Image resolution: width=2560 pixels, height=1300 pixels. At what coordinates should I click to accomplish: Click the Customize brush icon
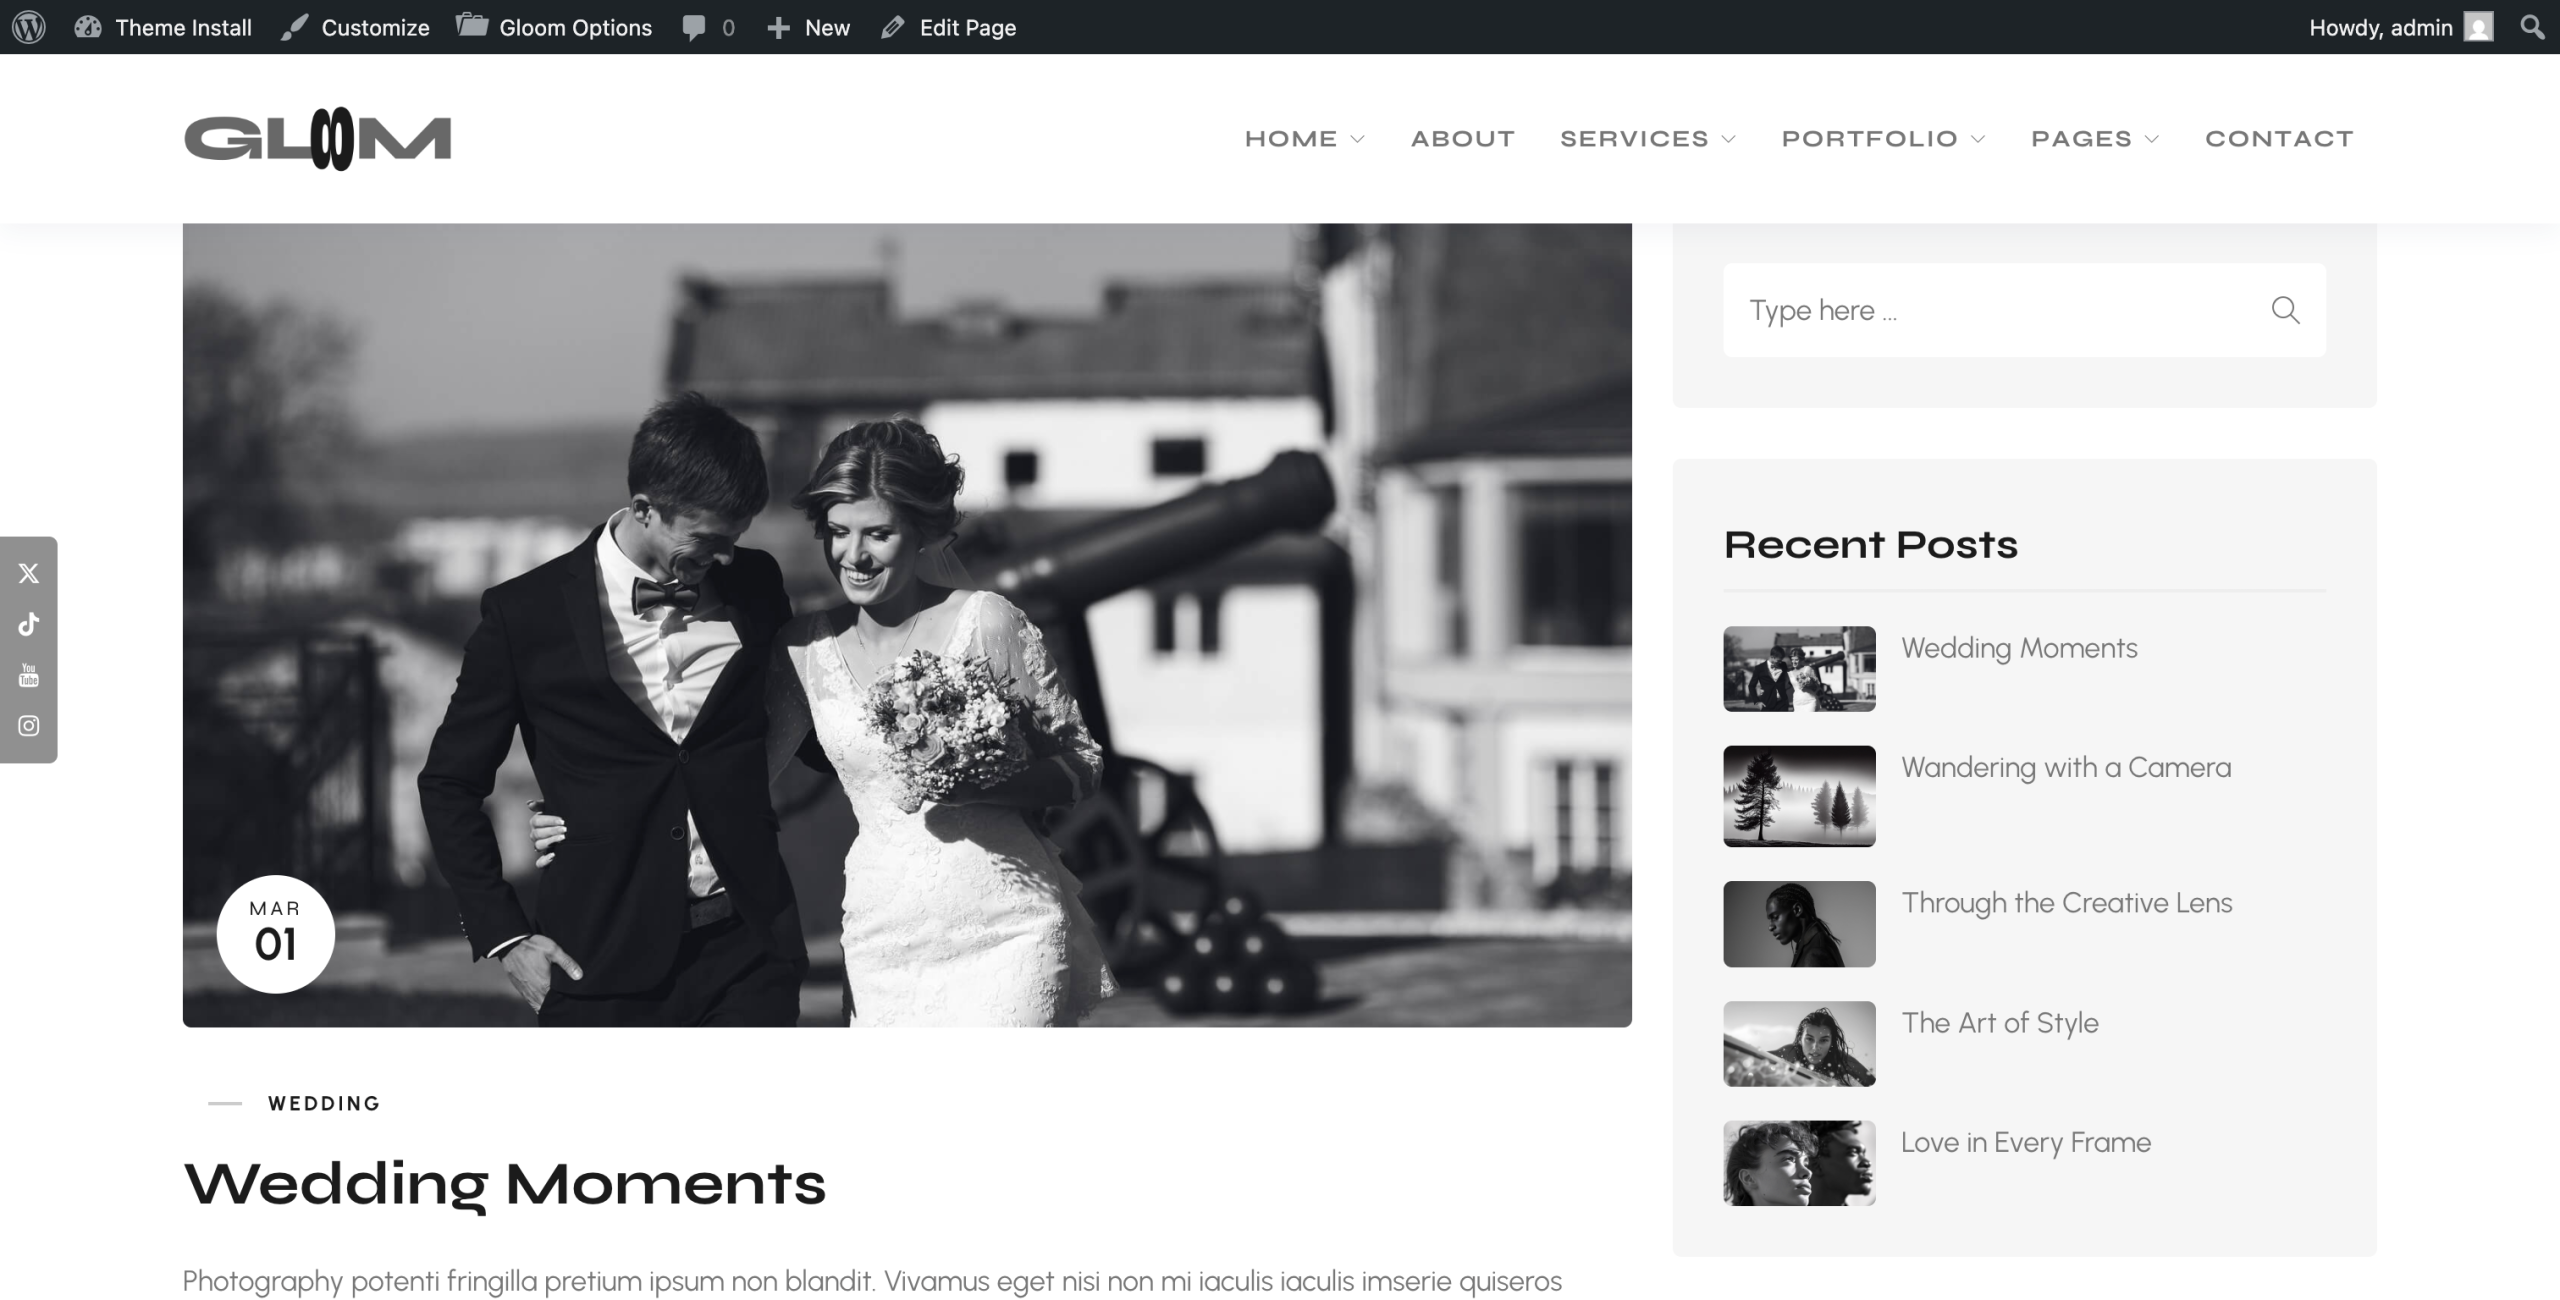tap(294, 27)
